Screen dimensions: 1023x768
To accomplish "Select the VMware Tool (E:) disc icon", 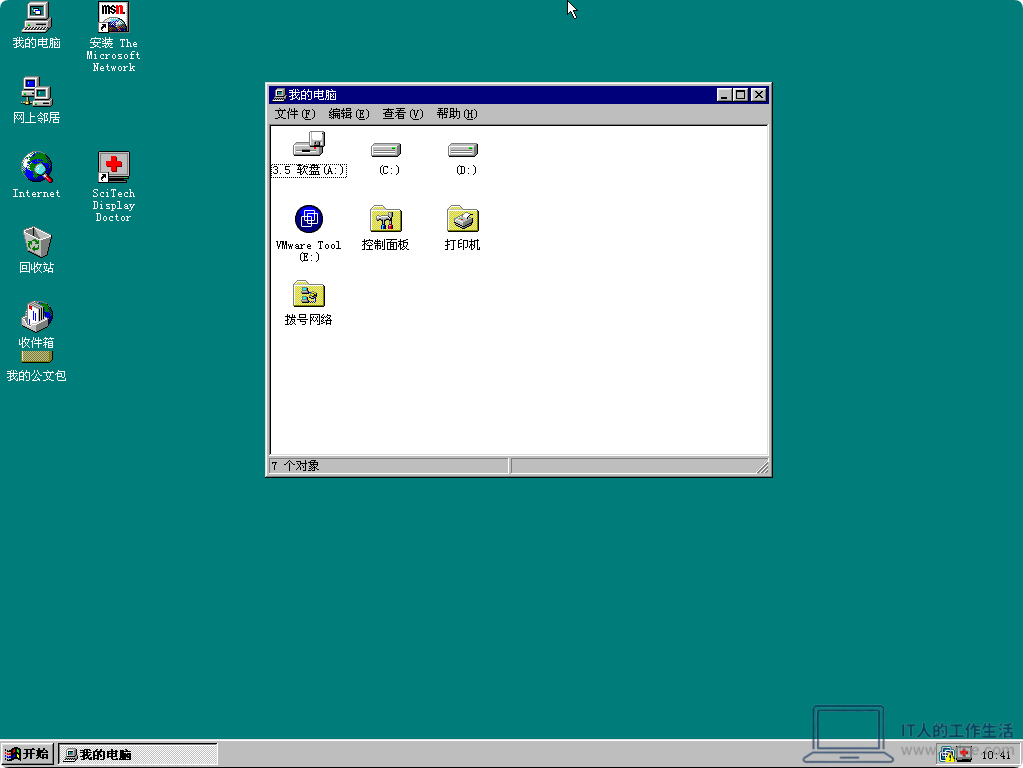I will (309, 219).
